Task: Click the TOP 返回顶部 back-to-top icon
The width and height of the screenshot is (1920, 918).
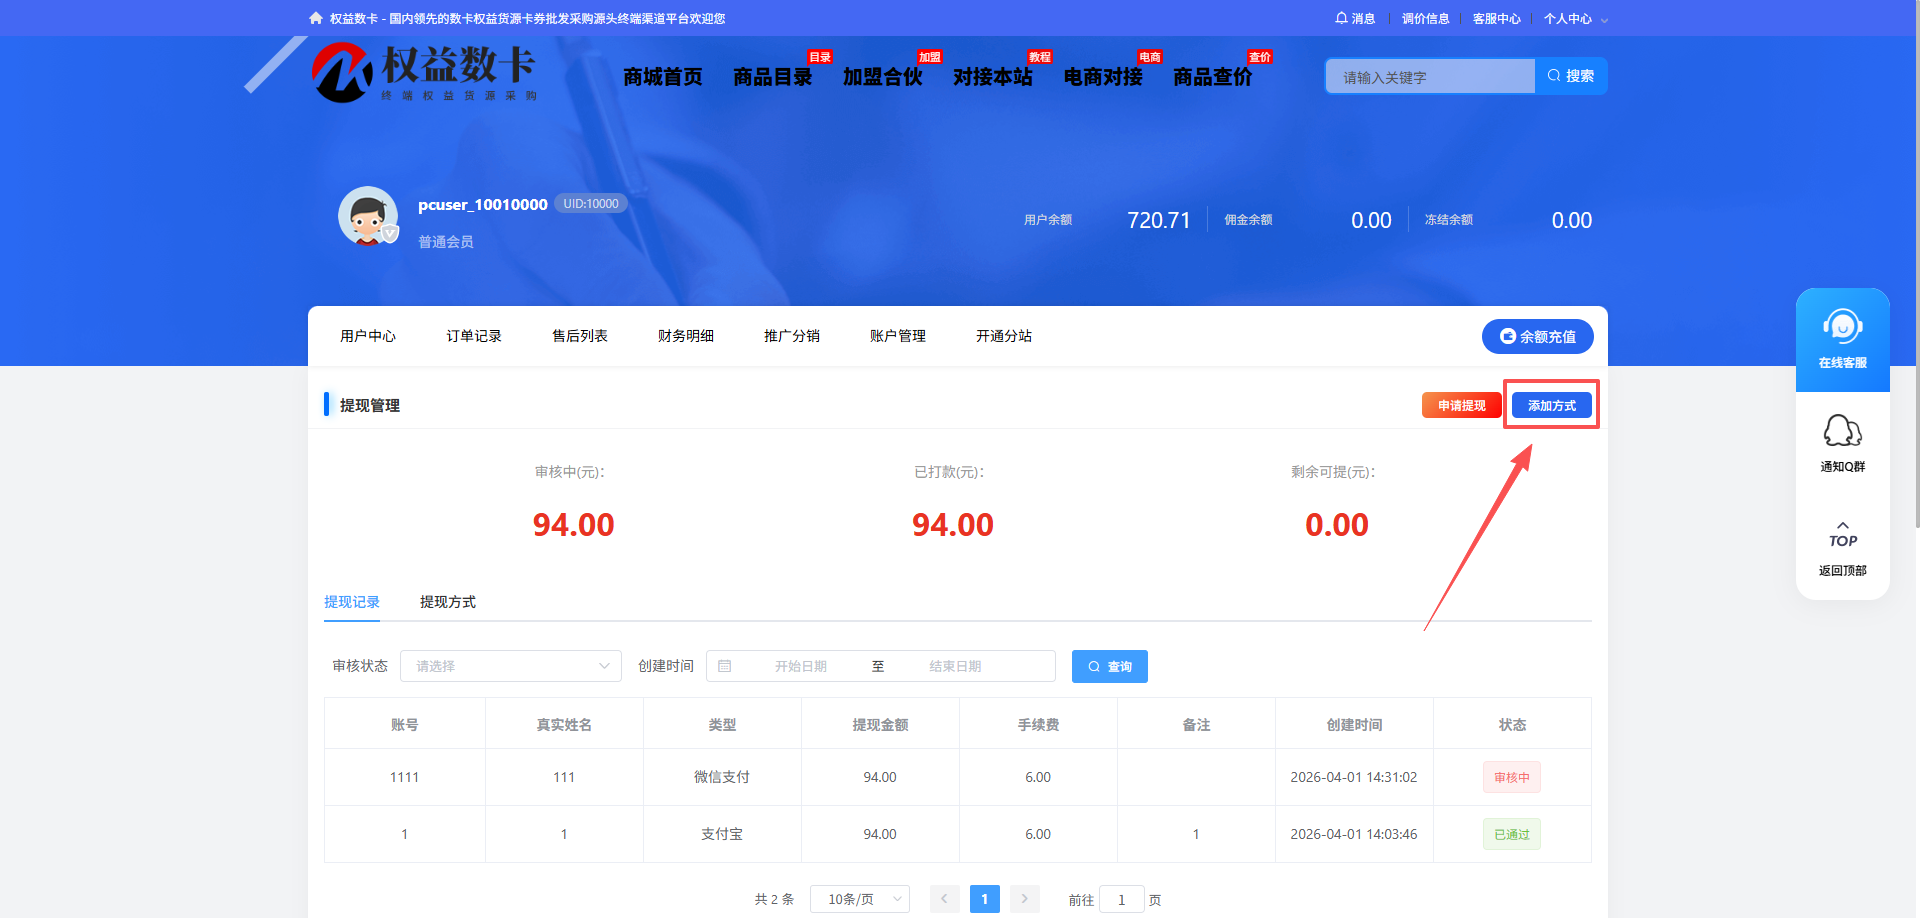Action: [1843, 533]
